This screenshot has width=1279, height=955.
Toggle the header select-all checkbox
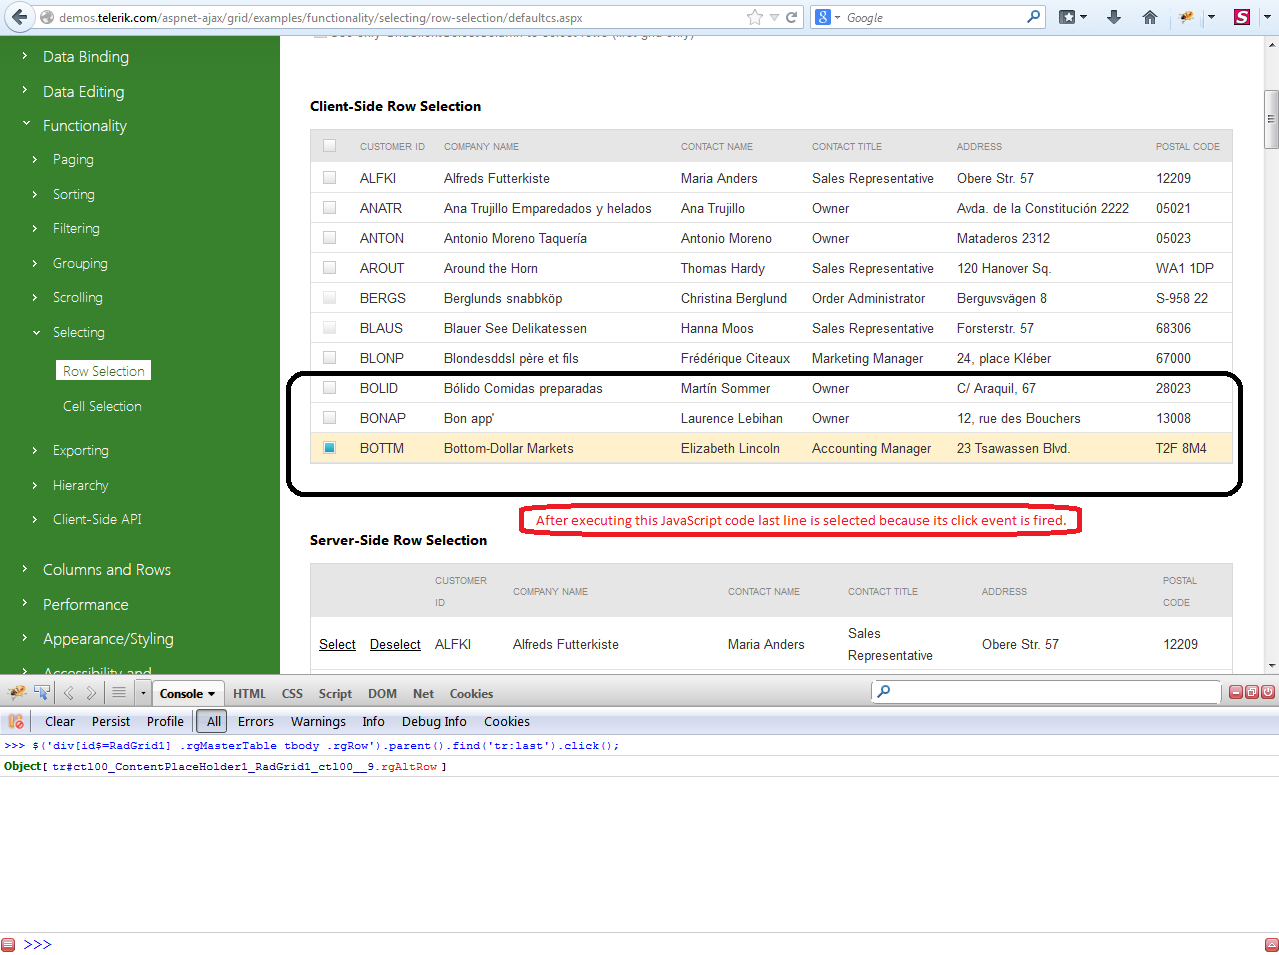[x=329, y=146]
